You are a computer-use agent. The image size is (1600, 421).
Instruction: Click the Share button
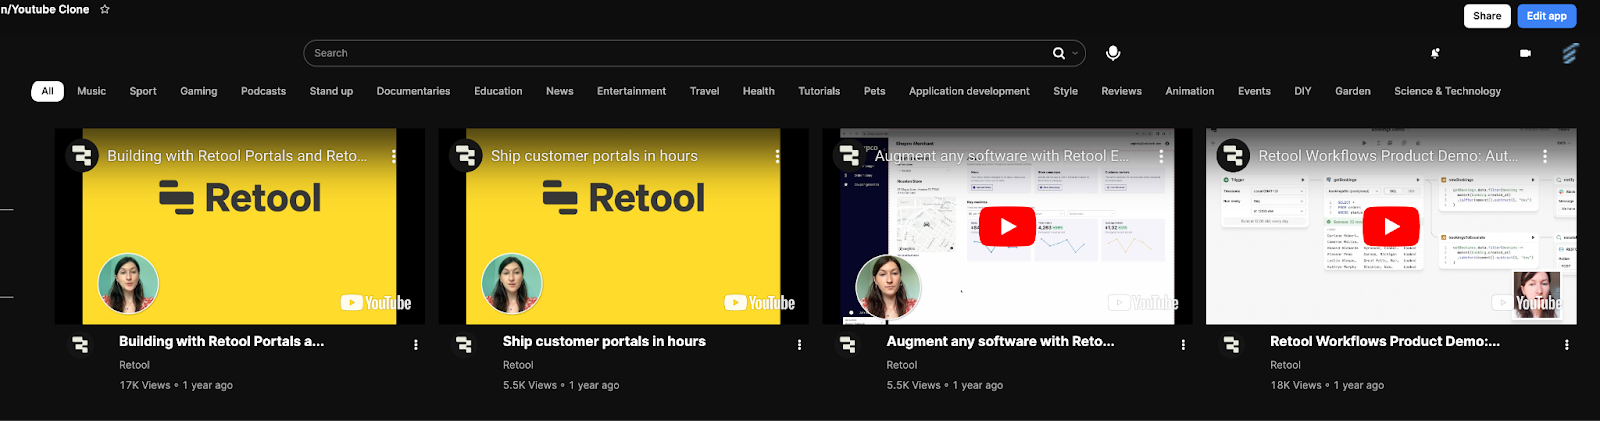tap(1487, 16)
